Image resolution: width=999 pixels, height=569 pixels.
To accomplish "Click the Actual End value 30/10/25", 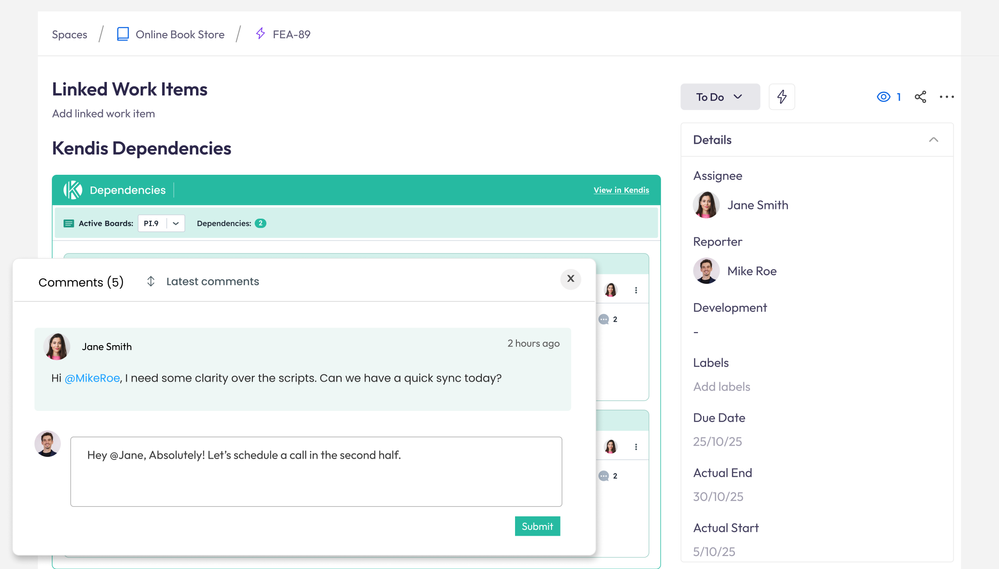I will pos(718,496).
